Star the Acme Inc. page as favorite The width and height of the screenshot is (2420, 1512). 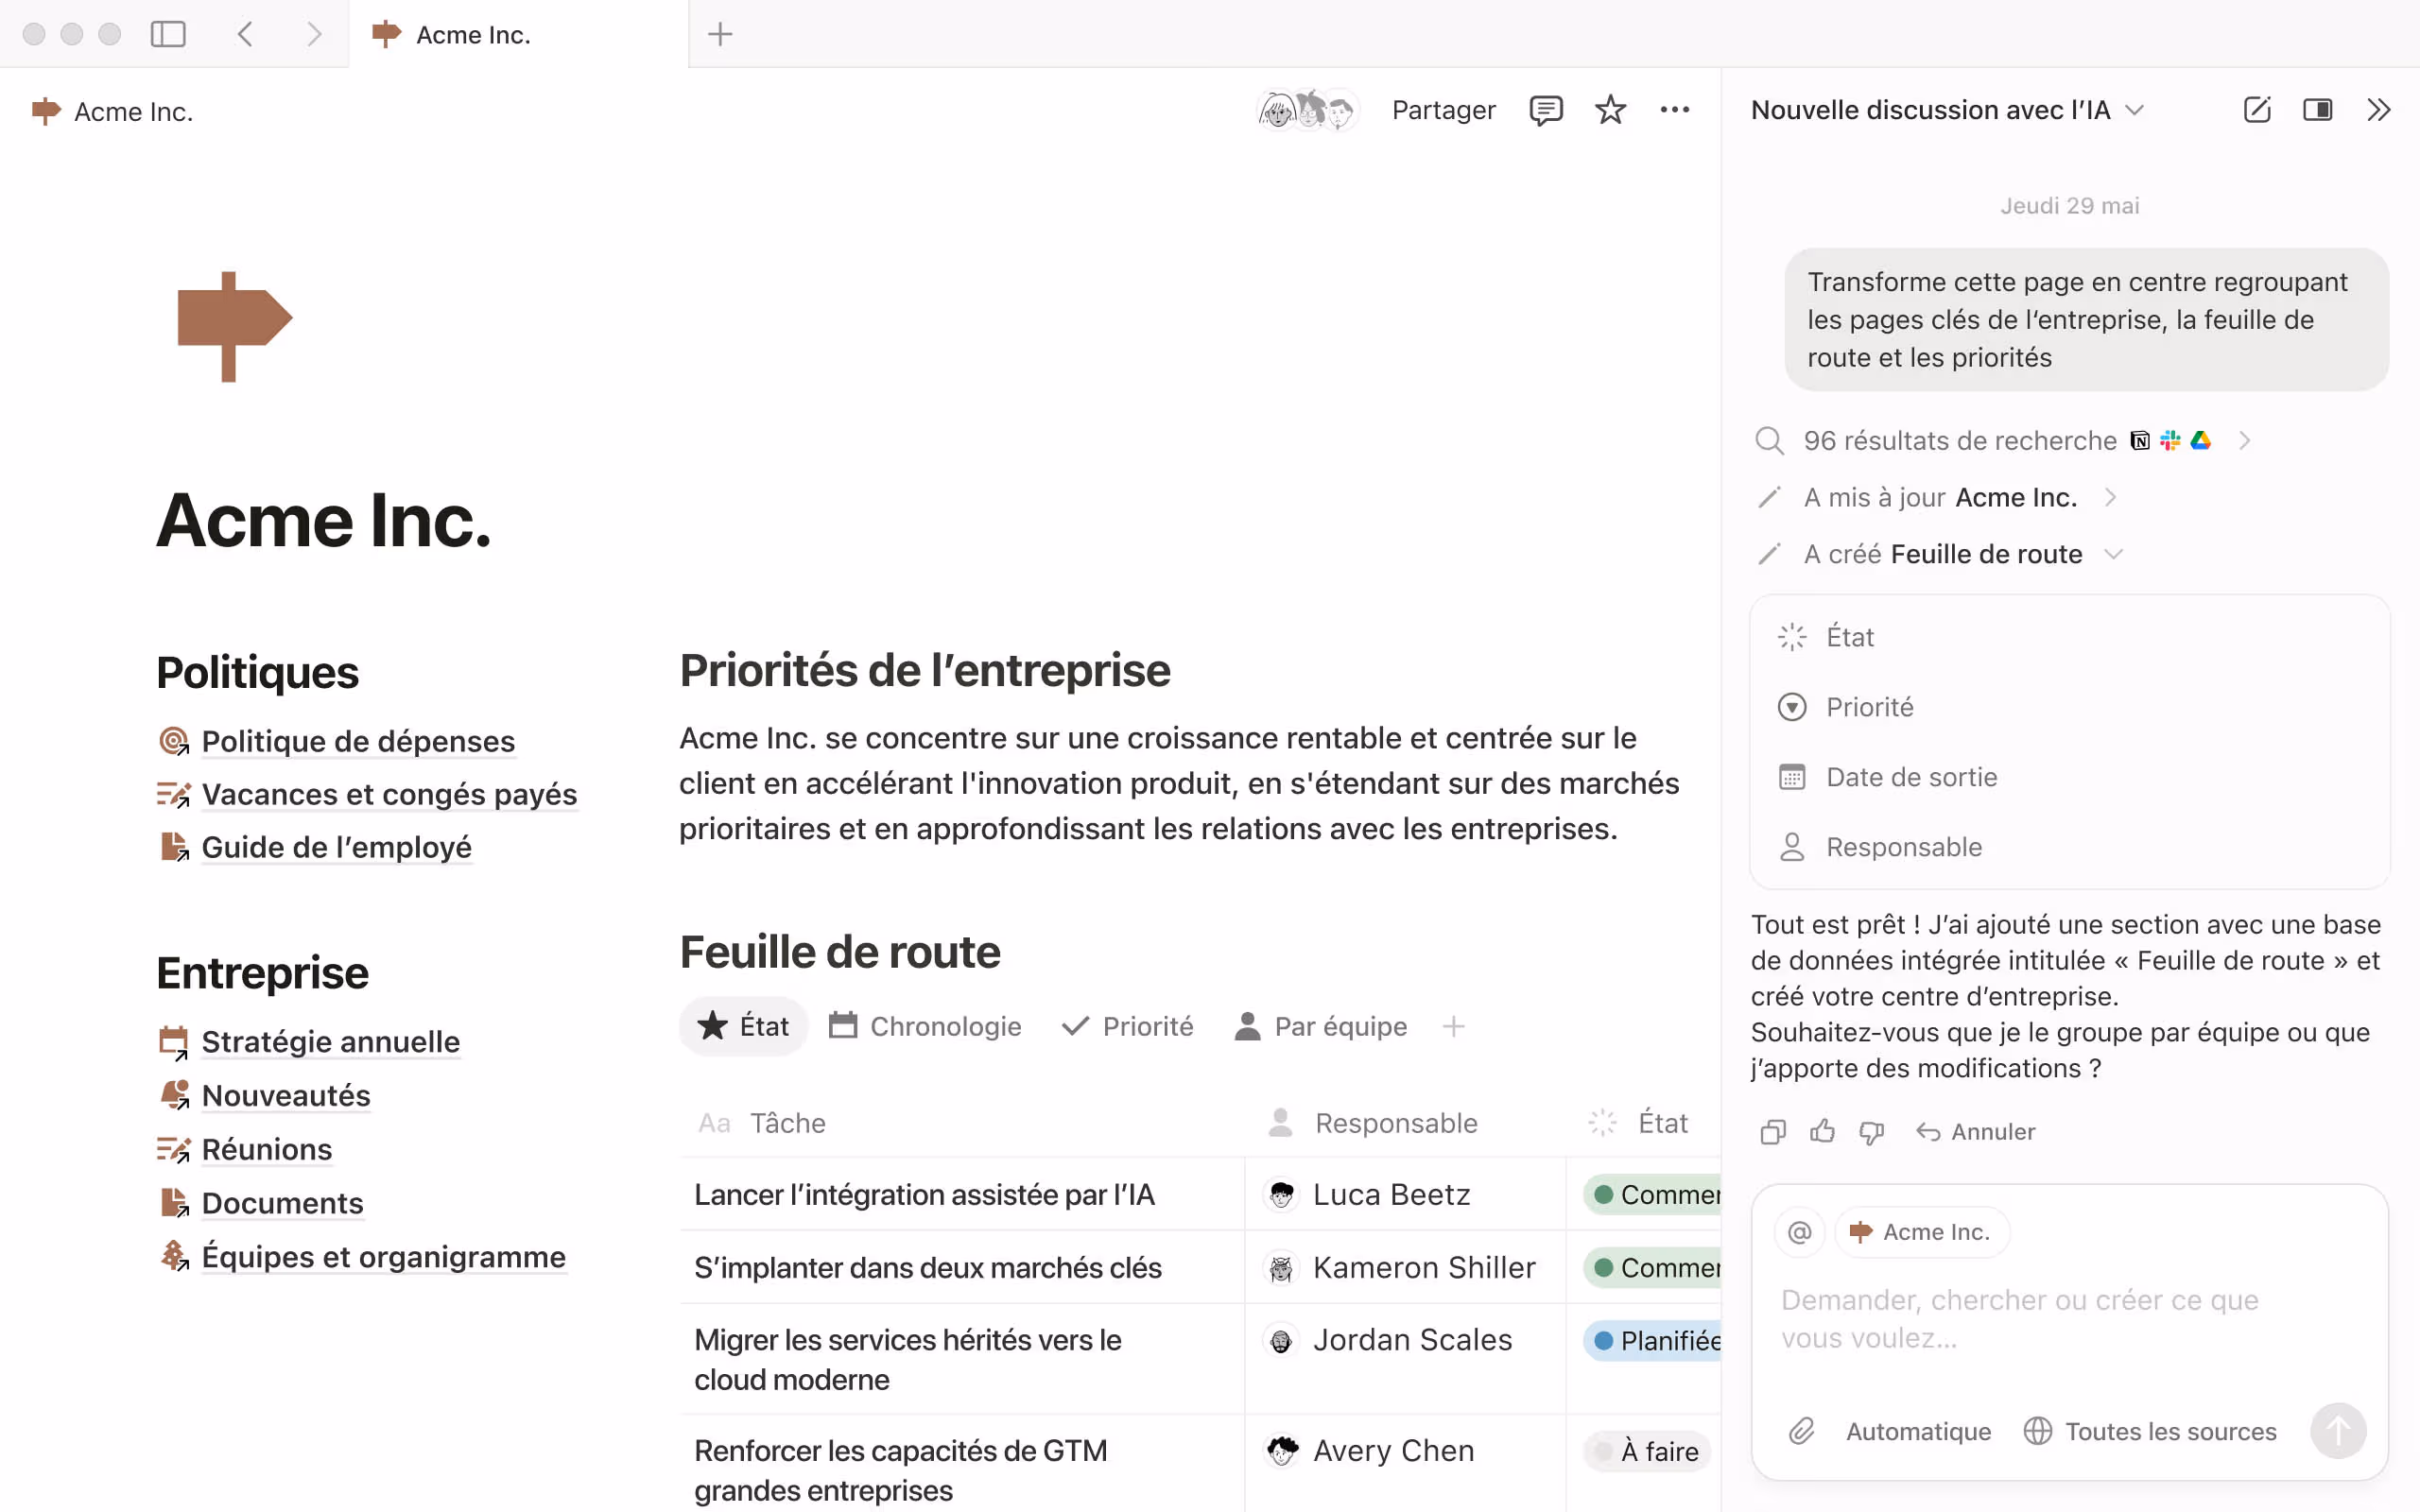1610,110
